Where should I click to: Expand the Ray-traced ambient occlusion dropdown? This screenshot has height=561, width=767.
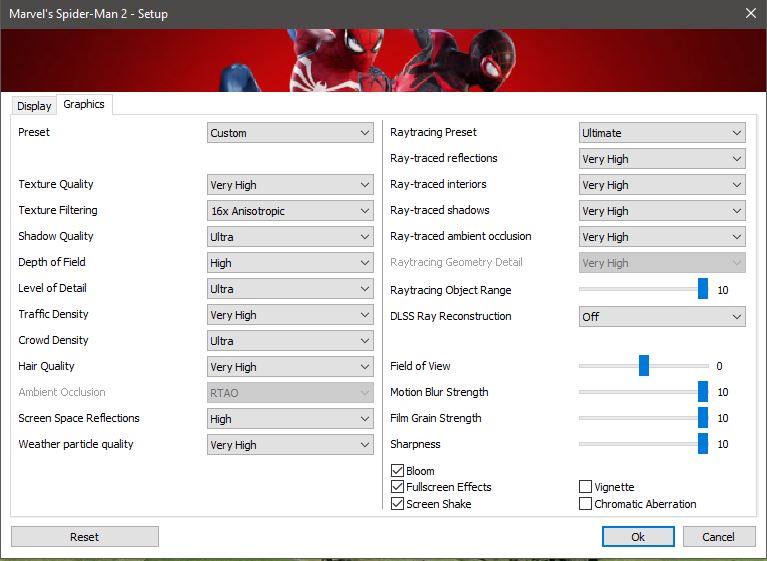tap(662, 237)
